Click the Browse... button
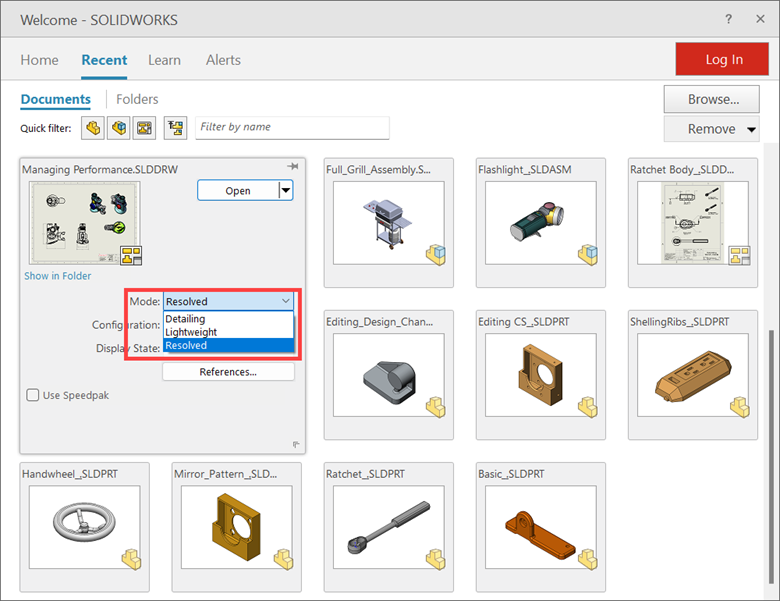Image resolution: width=780 pixels, height=601 pixels. [x=711, y=99]
